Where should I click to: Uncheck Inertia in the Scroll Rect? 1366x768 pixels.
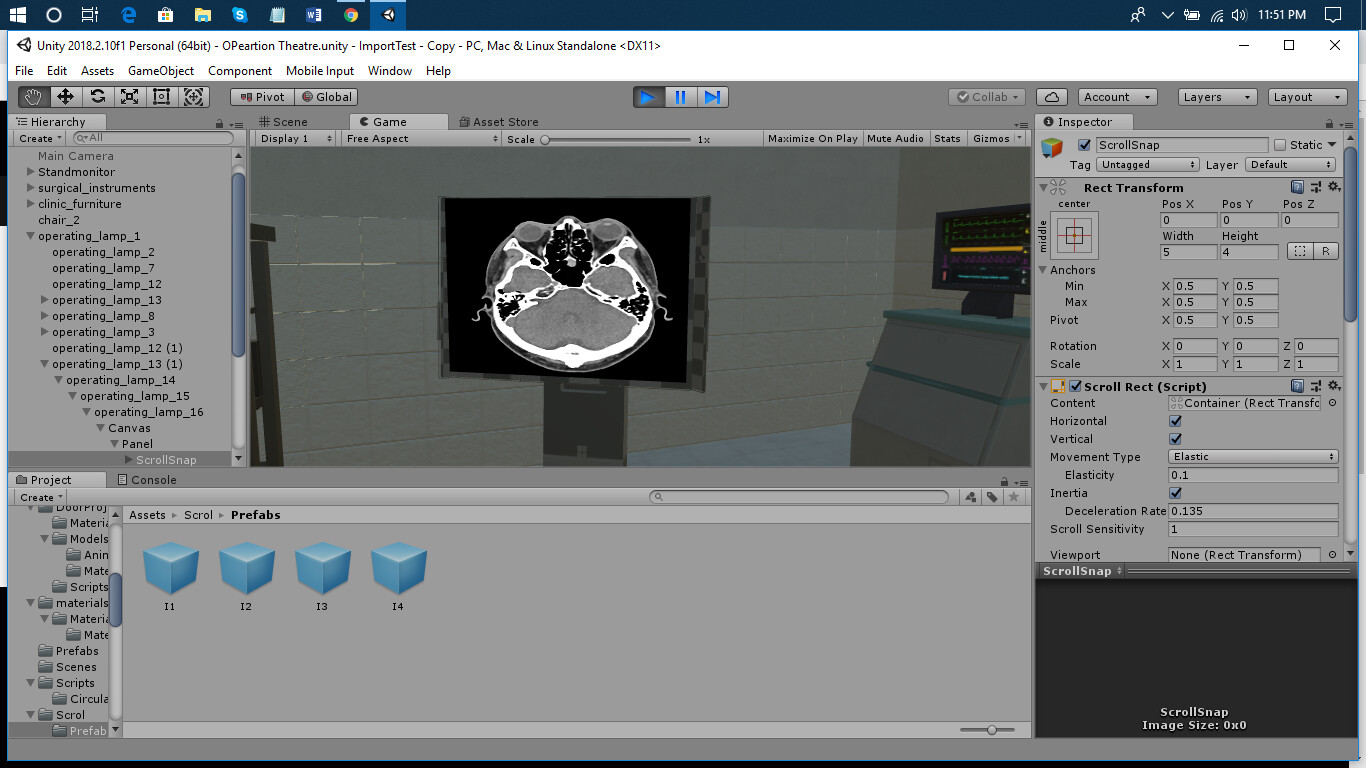click(x=1174, y=493)
